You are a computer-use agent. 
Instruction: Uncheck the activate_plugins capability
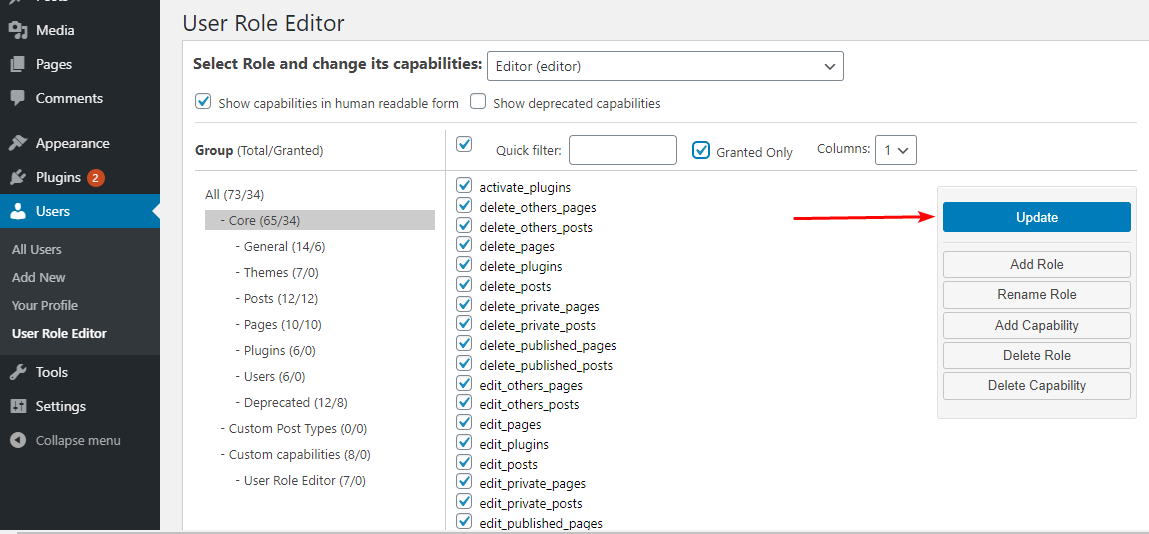(464, 186)
